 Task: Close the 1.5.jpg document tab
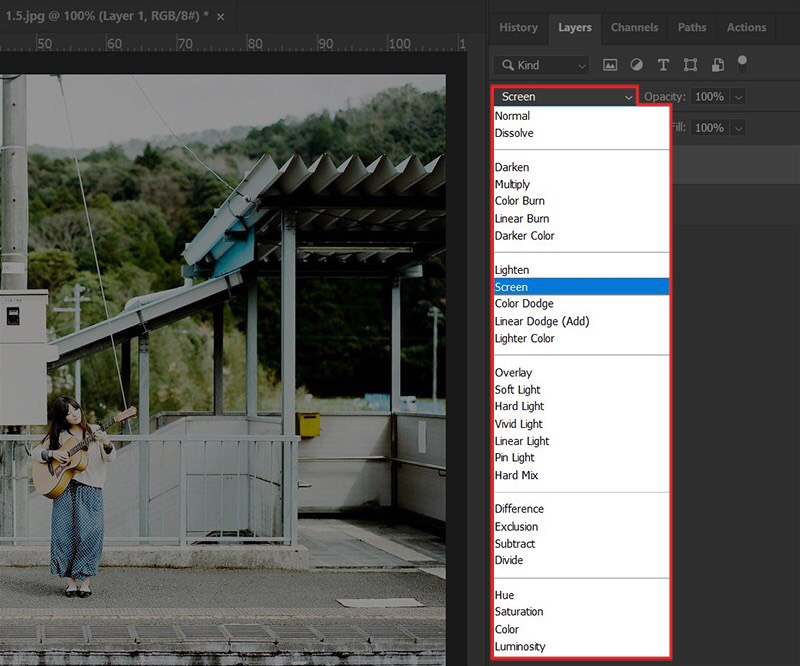pyautogui.click(x=220, y=17)
